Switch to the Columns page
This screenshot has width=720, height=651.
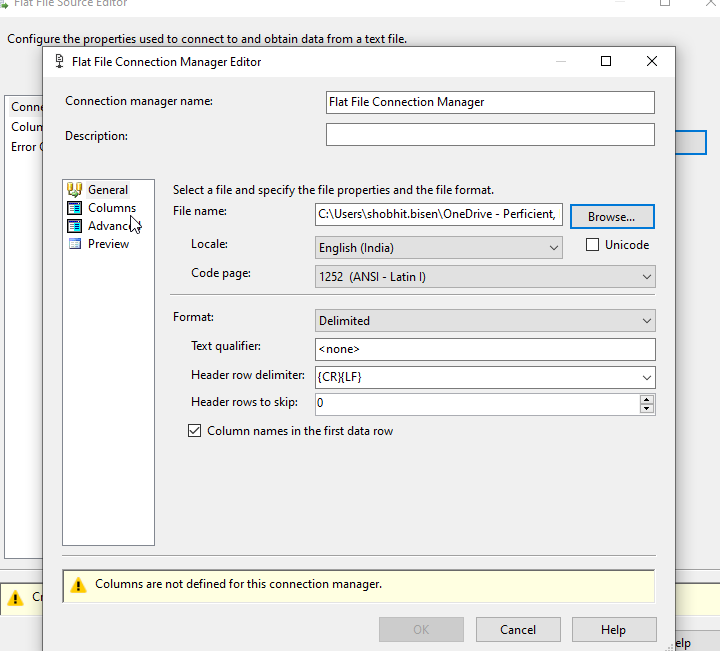112,208
